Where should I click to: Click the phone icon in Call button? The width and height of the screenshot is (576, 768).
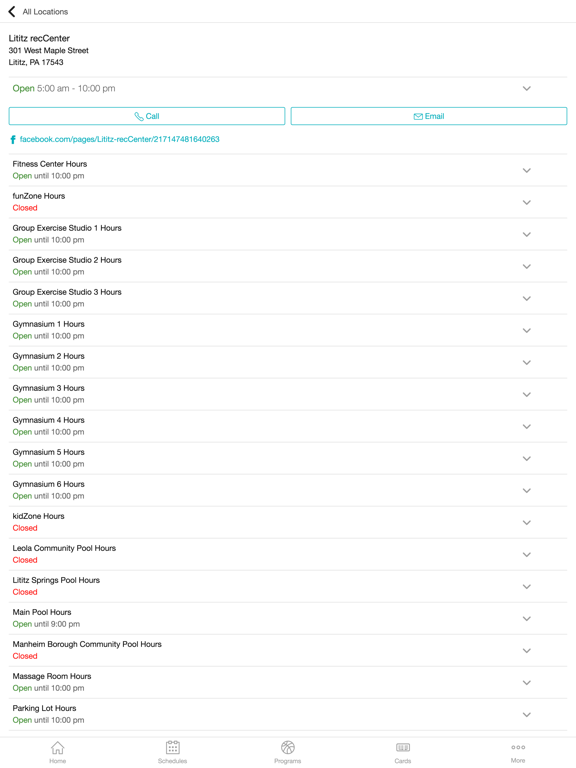[x=139, y=117]
